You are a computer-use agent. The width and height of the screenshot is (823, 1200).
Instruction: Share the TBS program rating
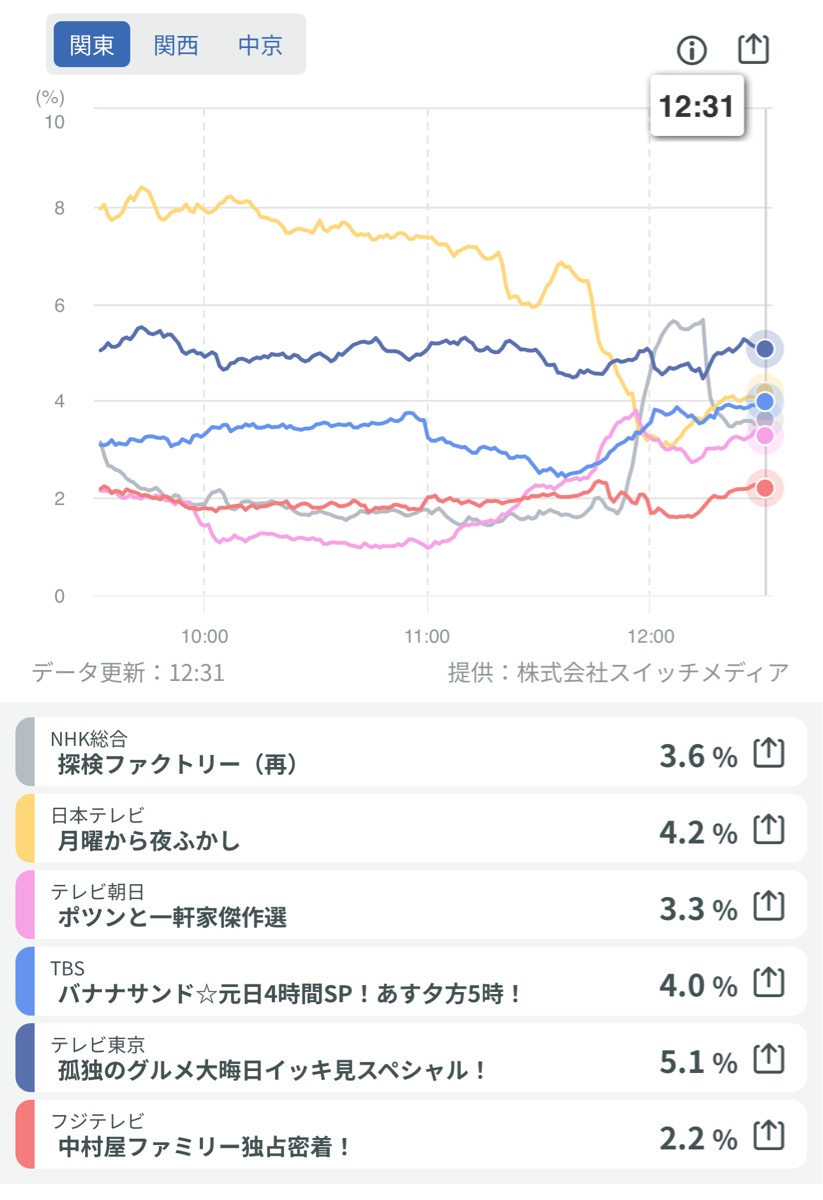point(768,982)
